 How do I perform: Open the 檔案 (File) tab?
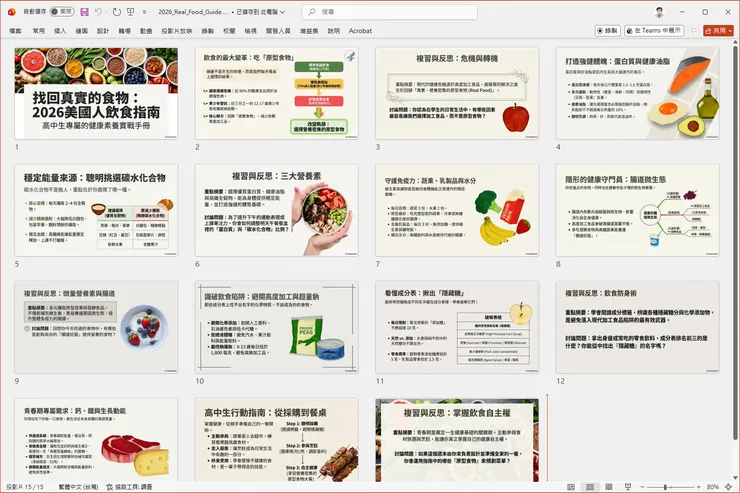tap(15, 31)
